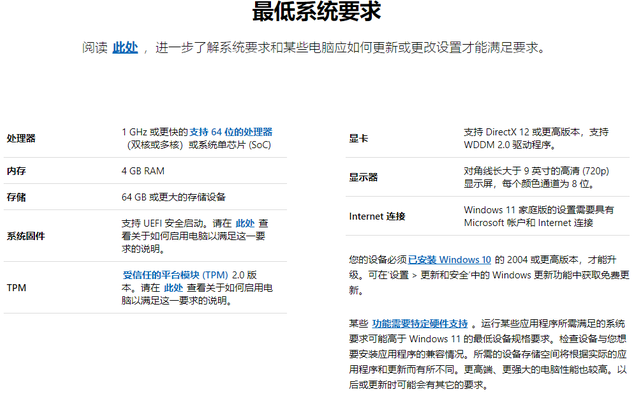Click the 64 GB 或更大的存储设备 value
Viewport: 641px width, 395px height.
173,197
